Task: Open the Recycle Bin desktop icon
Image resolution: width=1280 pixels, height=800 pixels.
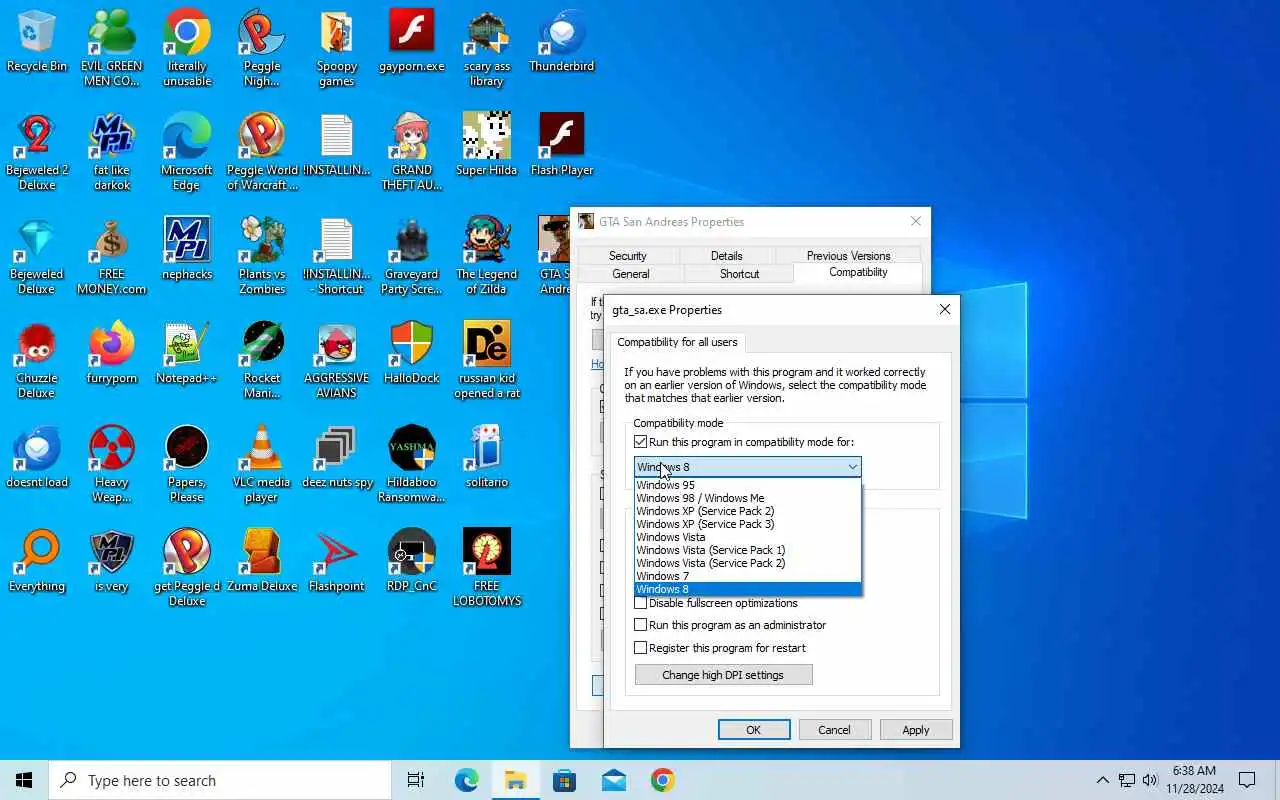Action: pyautogui.click(x=37, y=41)
